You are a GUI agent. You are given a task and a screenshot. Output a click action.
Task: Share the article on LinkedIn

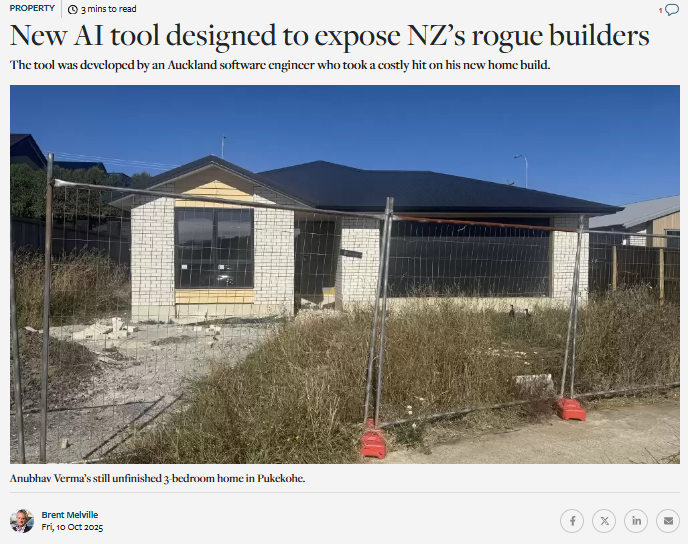click(636, 521)
